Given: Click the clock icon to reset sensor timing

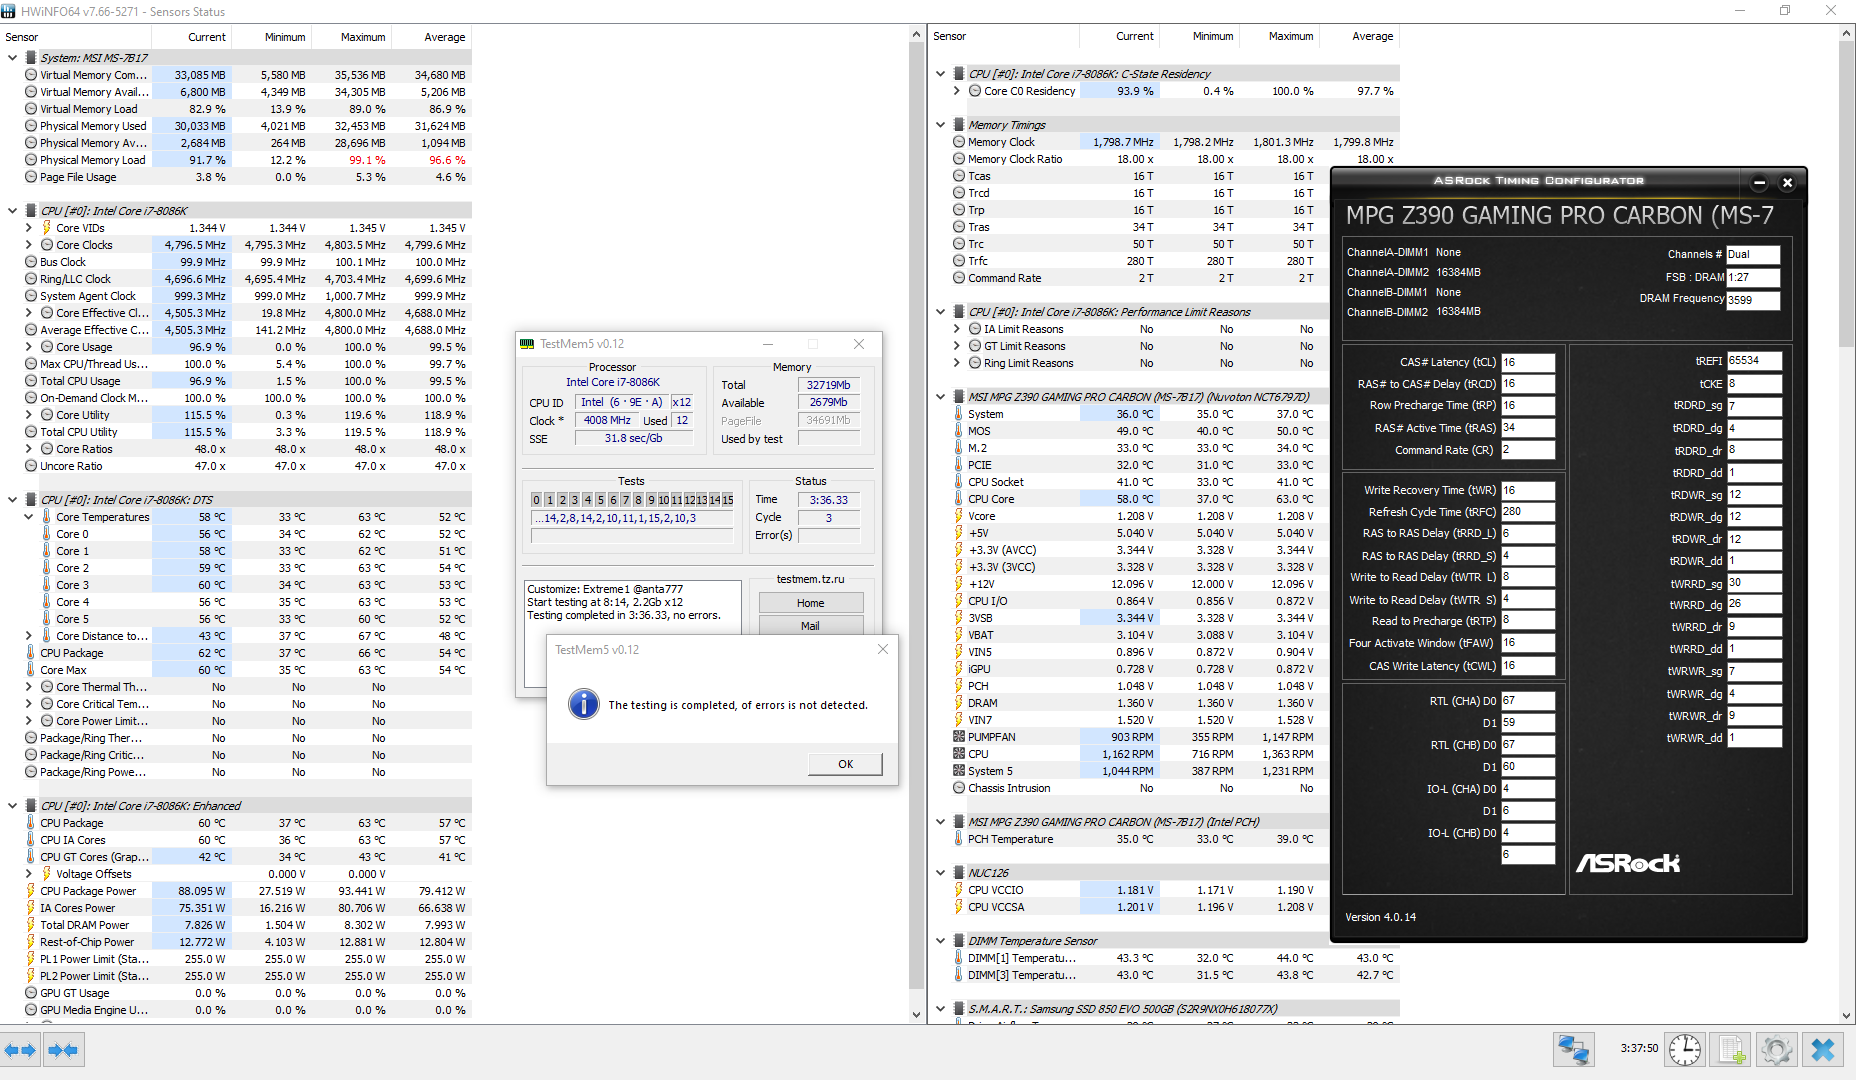Looking at the screenshot, I should click(x=1685, y=1050).
